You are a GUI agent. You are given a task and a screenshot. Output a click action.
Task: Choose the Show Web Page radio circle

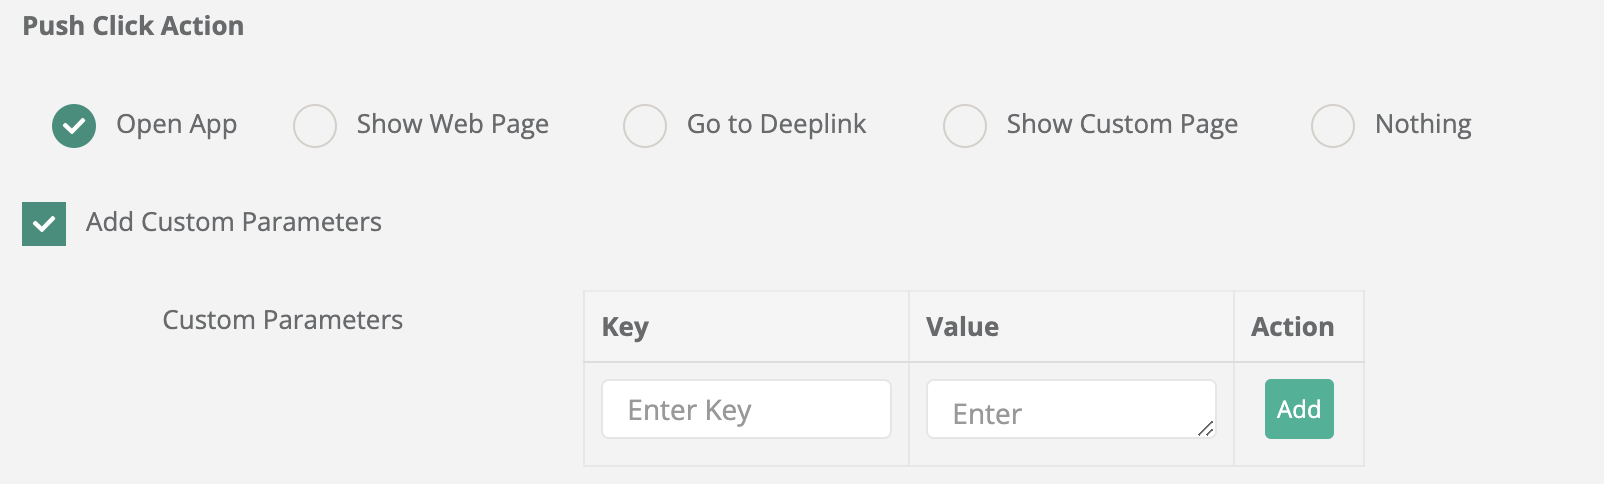click(315, 126)
